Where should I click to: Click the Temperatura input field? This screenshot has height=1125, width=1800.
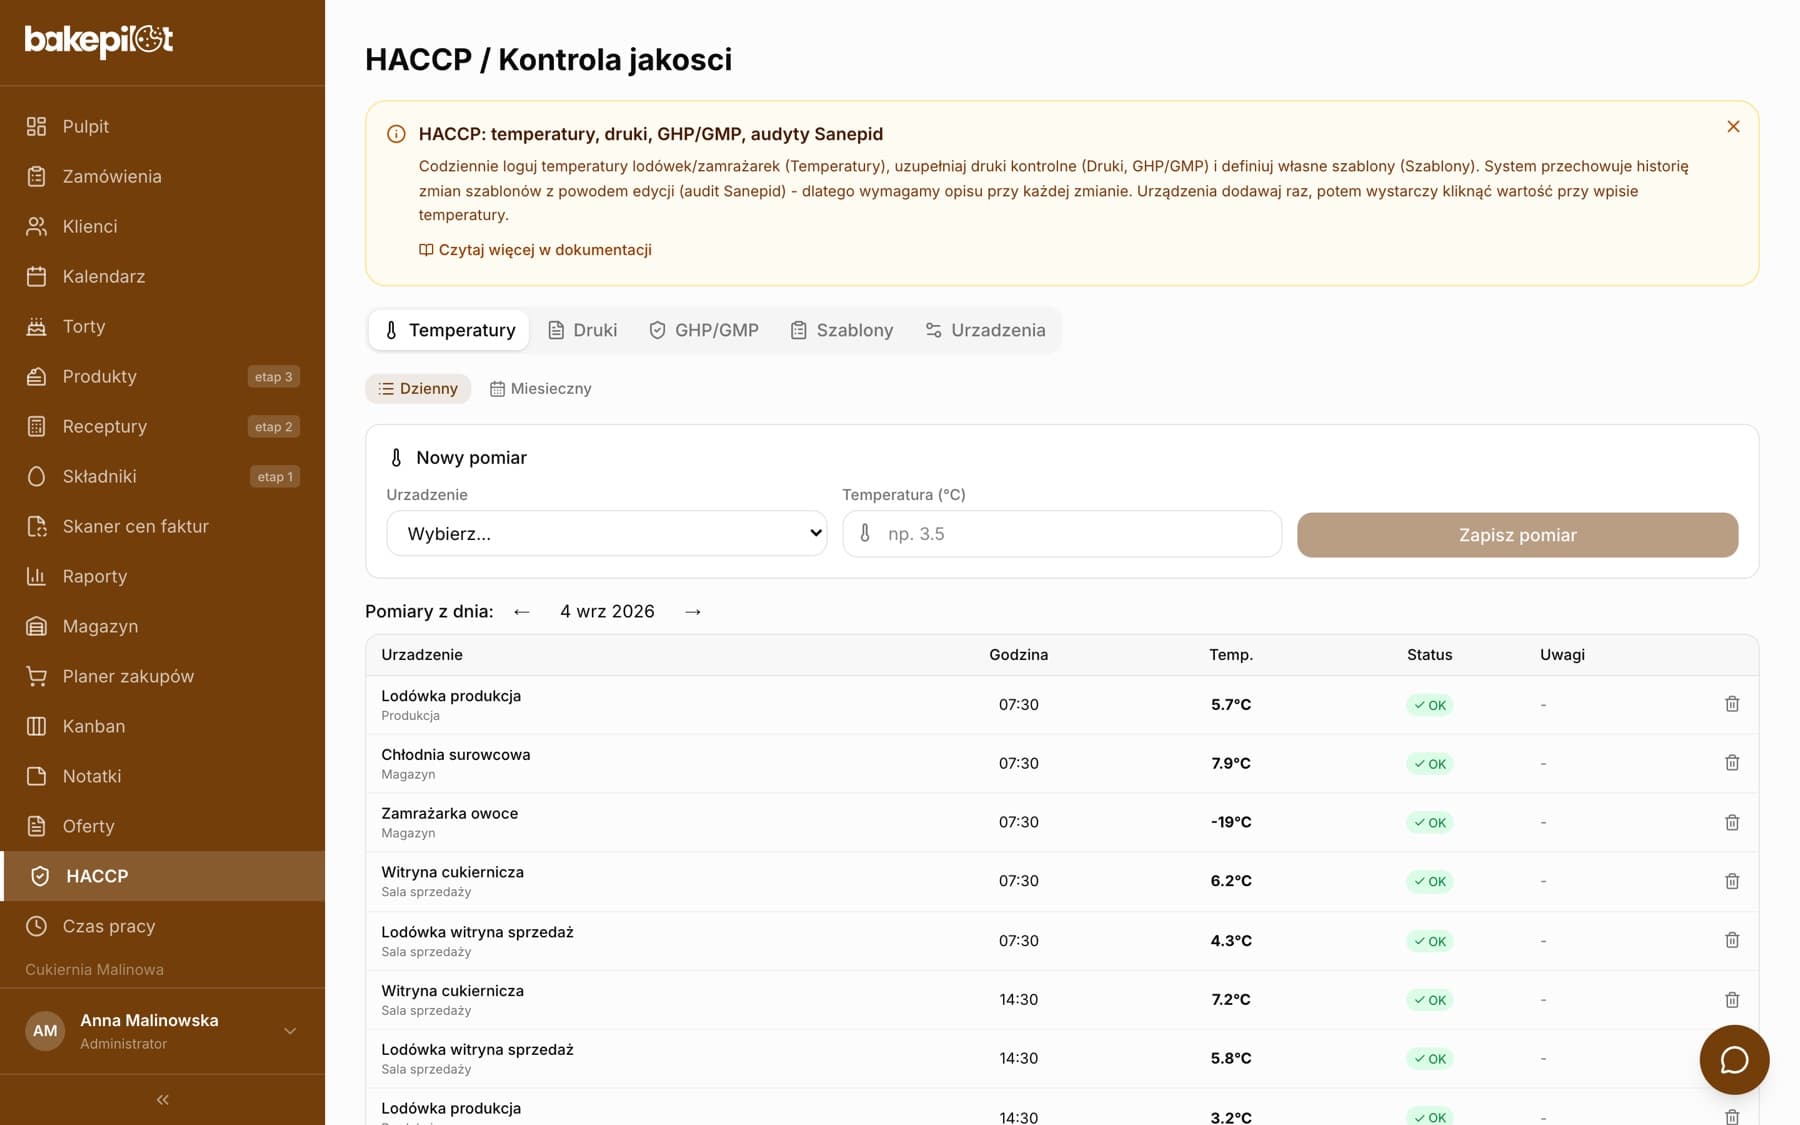click(1062, 534)
